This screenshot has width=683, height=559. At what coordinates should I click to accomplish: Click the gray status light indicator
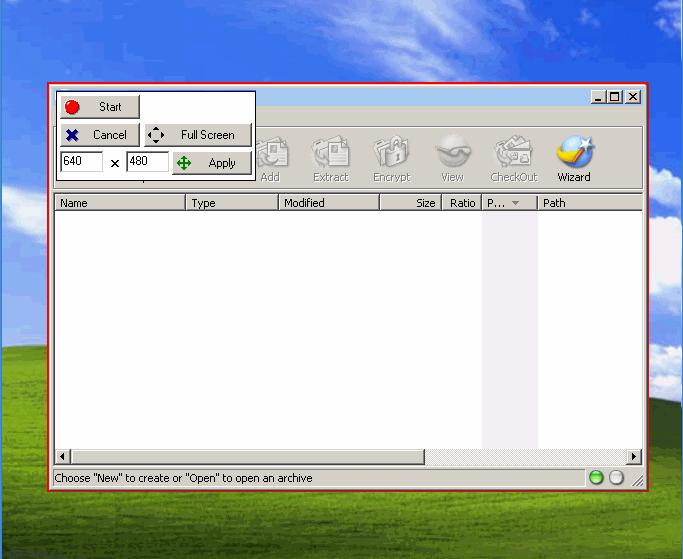pyautogui.click(x=616, y=478)
